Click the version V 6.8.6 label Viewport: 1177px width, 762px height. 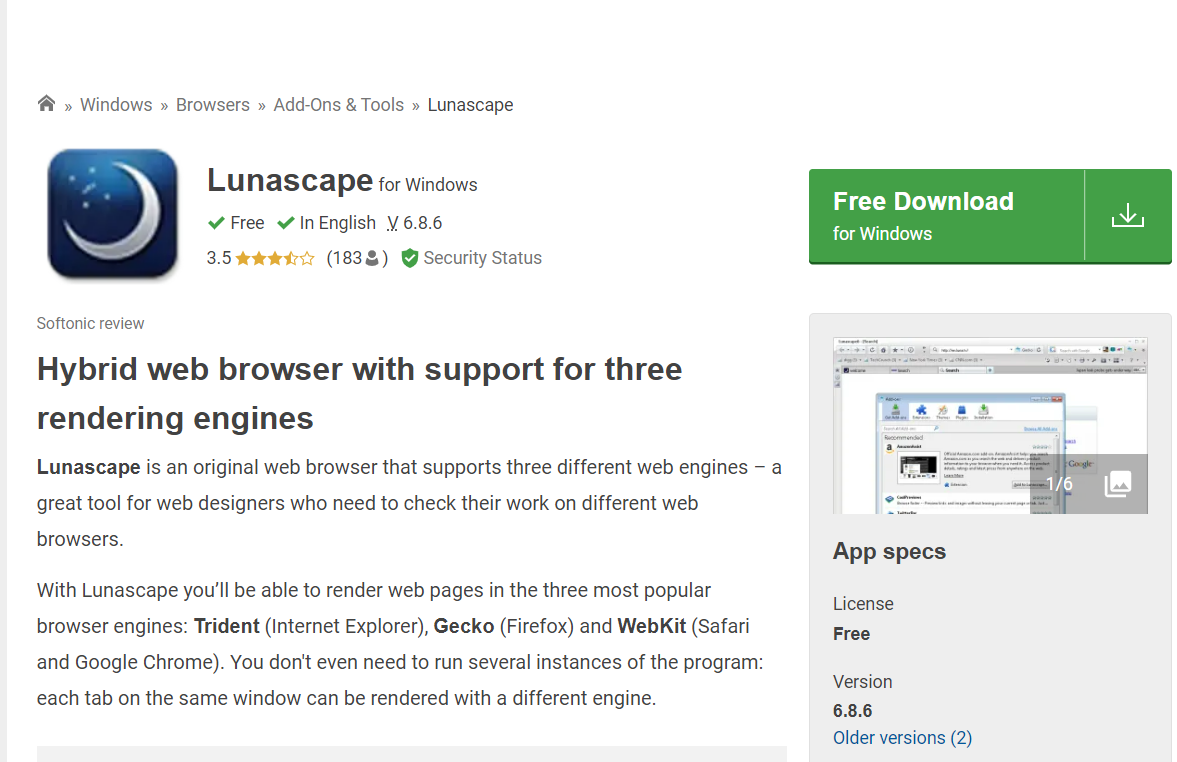coord(414,223)
